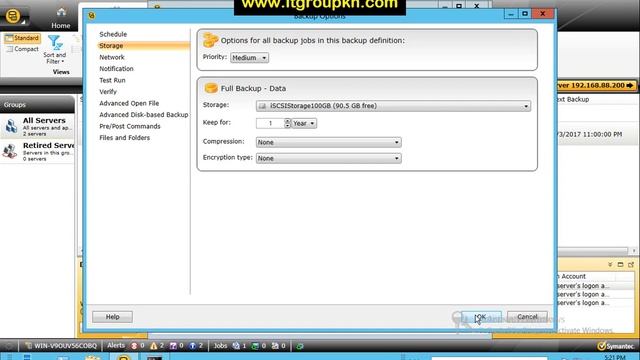
Task: Open the Verify settings page
Action: pyautogui.click(x=108, y=92)
